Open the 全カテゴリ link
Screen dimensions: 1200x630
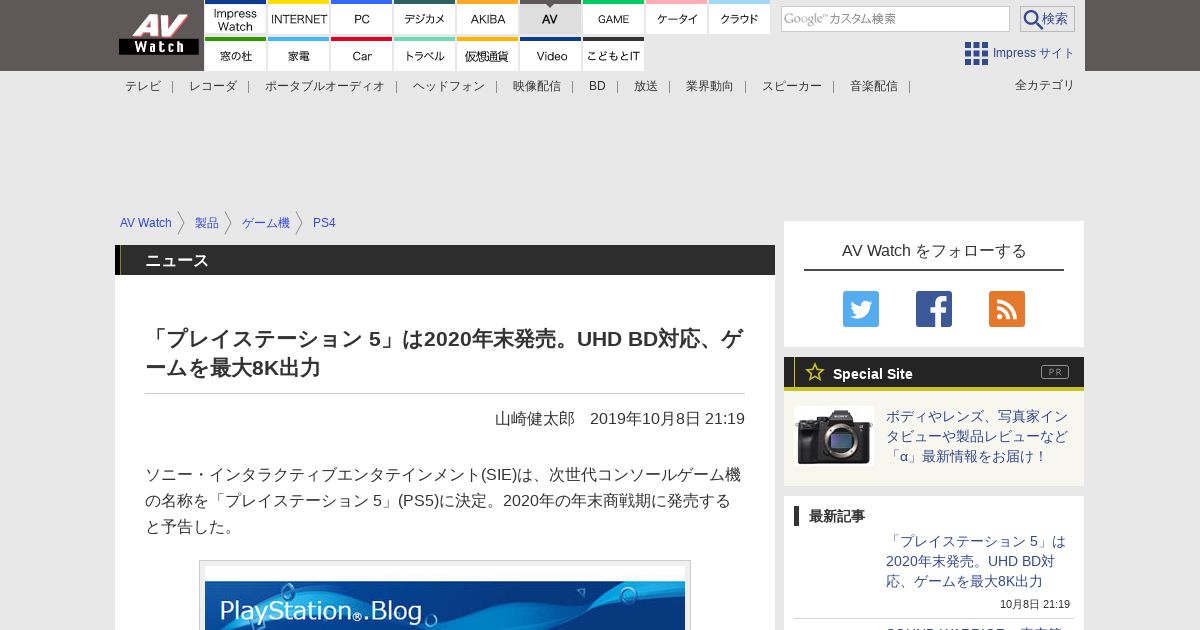pyautogui.click(x=1045, y=85)
